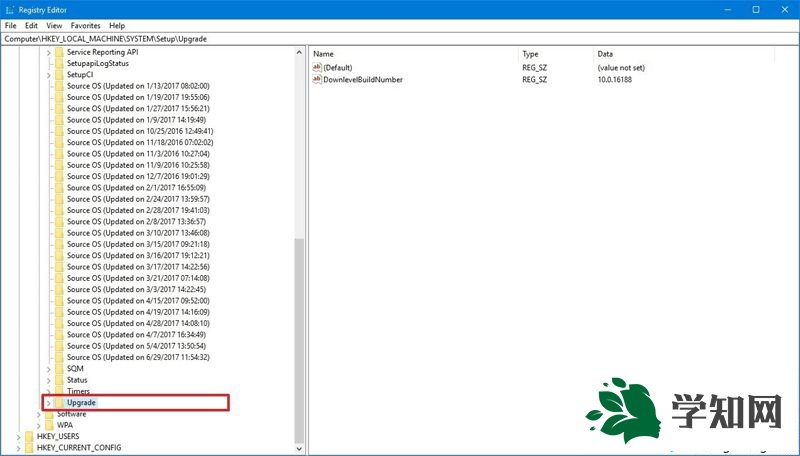Select Source OS (Updated on 5/4/2017 13:50:54)

pyautogui.click(x=136, y=346)
